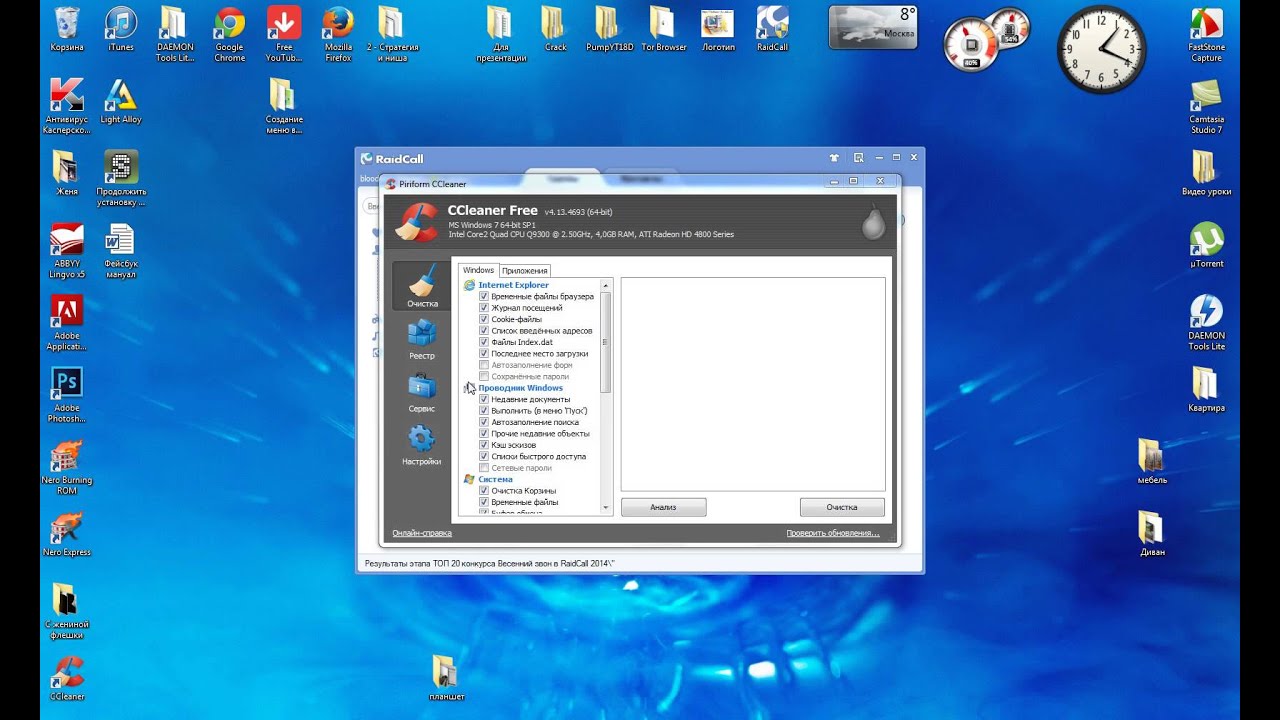Open the Реестр (Registry) section

(422, 339)
